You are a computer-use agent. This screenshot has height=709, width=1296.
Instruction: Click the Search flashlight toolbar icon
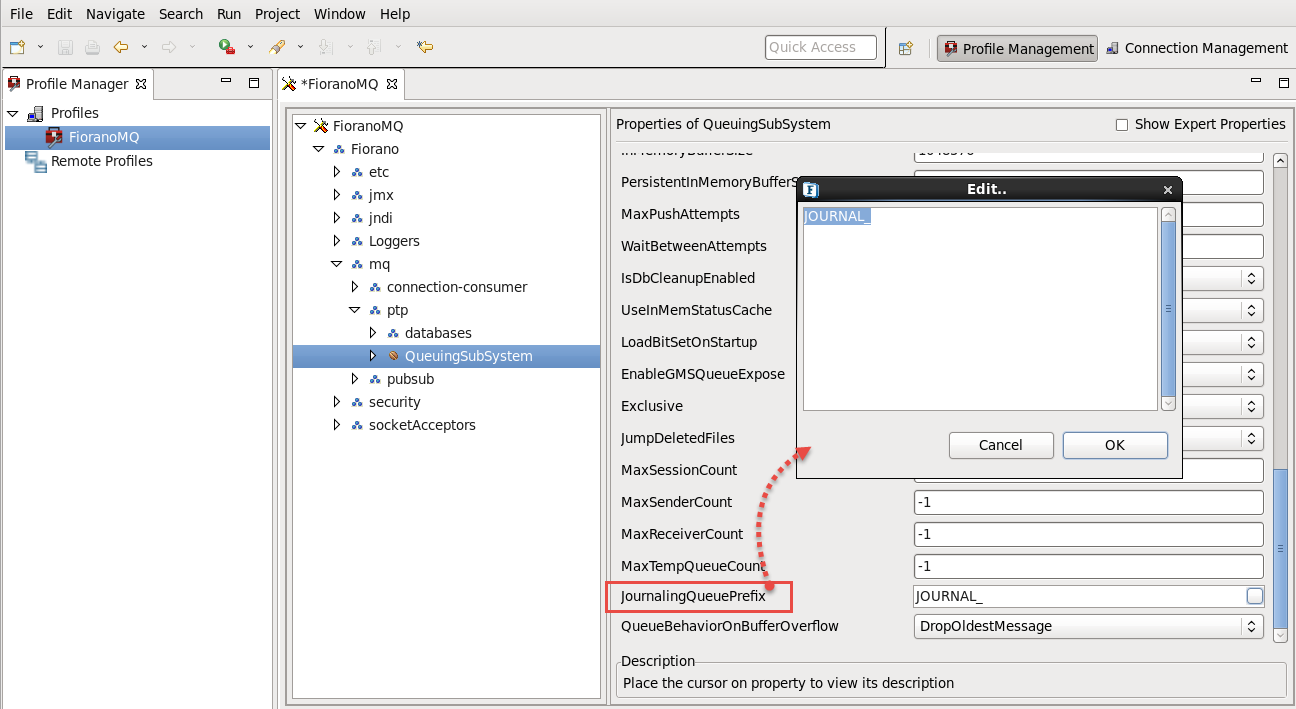[x=277, y=47]
